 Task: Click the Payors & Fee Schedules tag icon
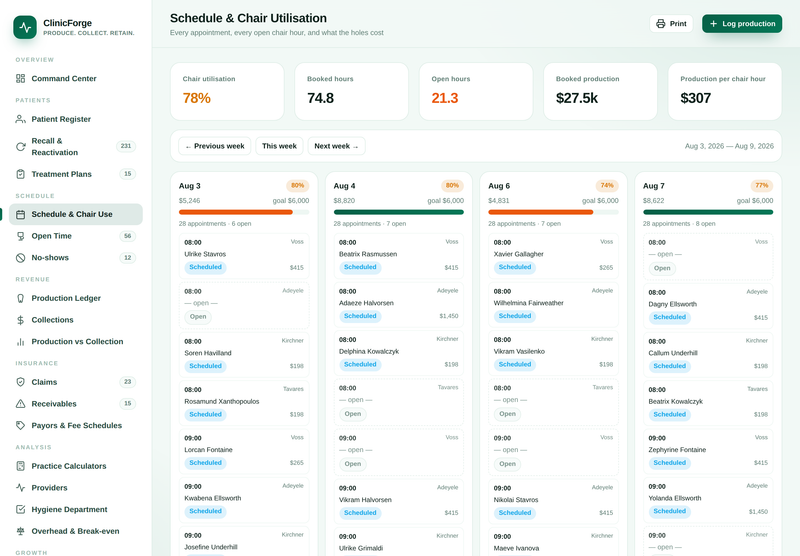(20, 425)
